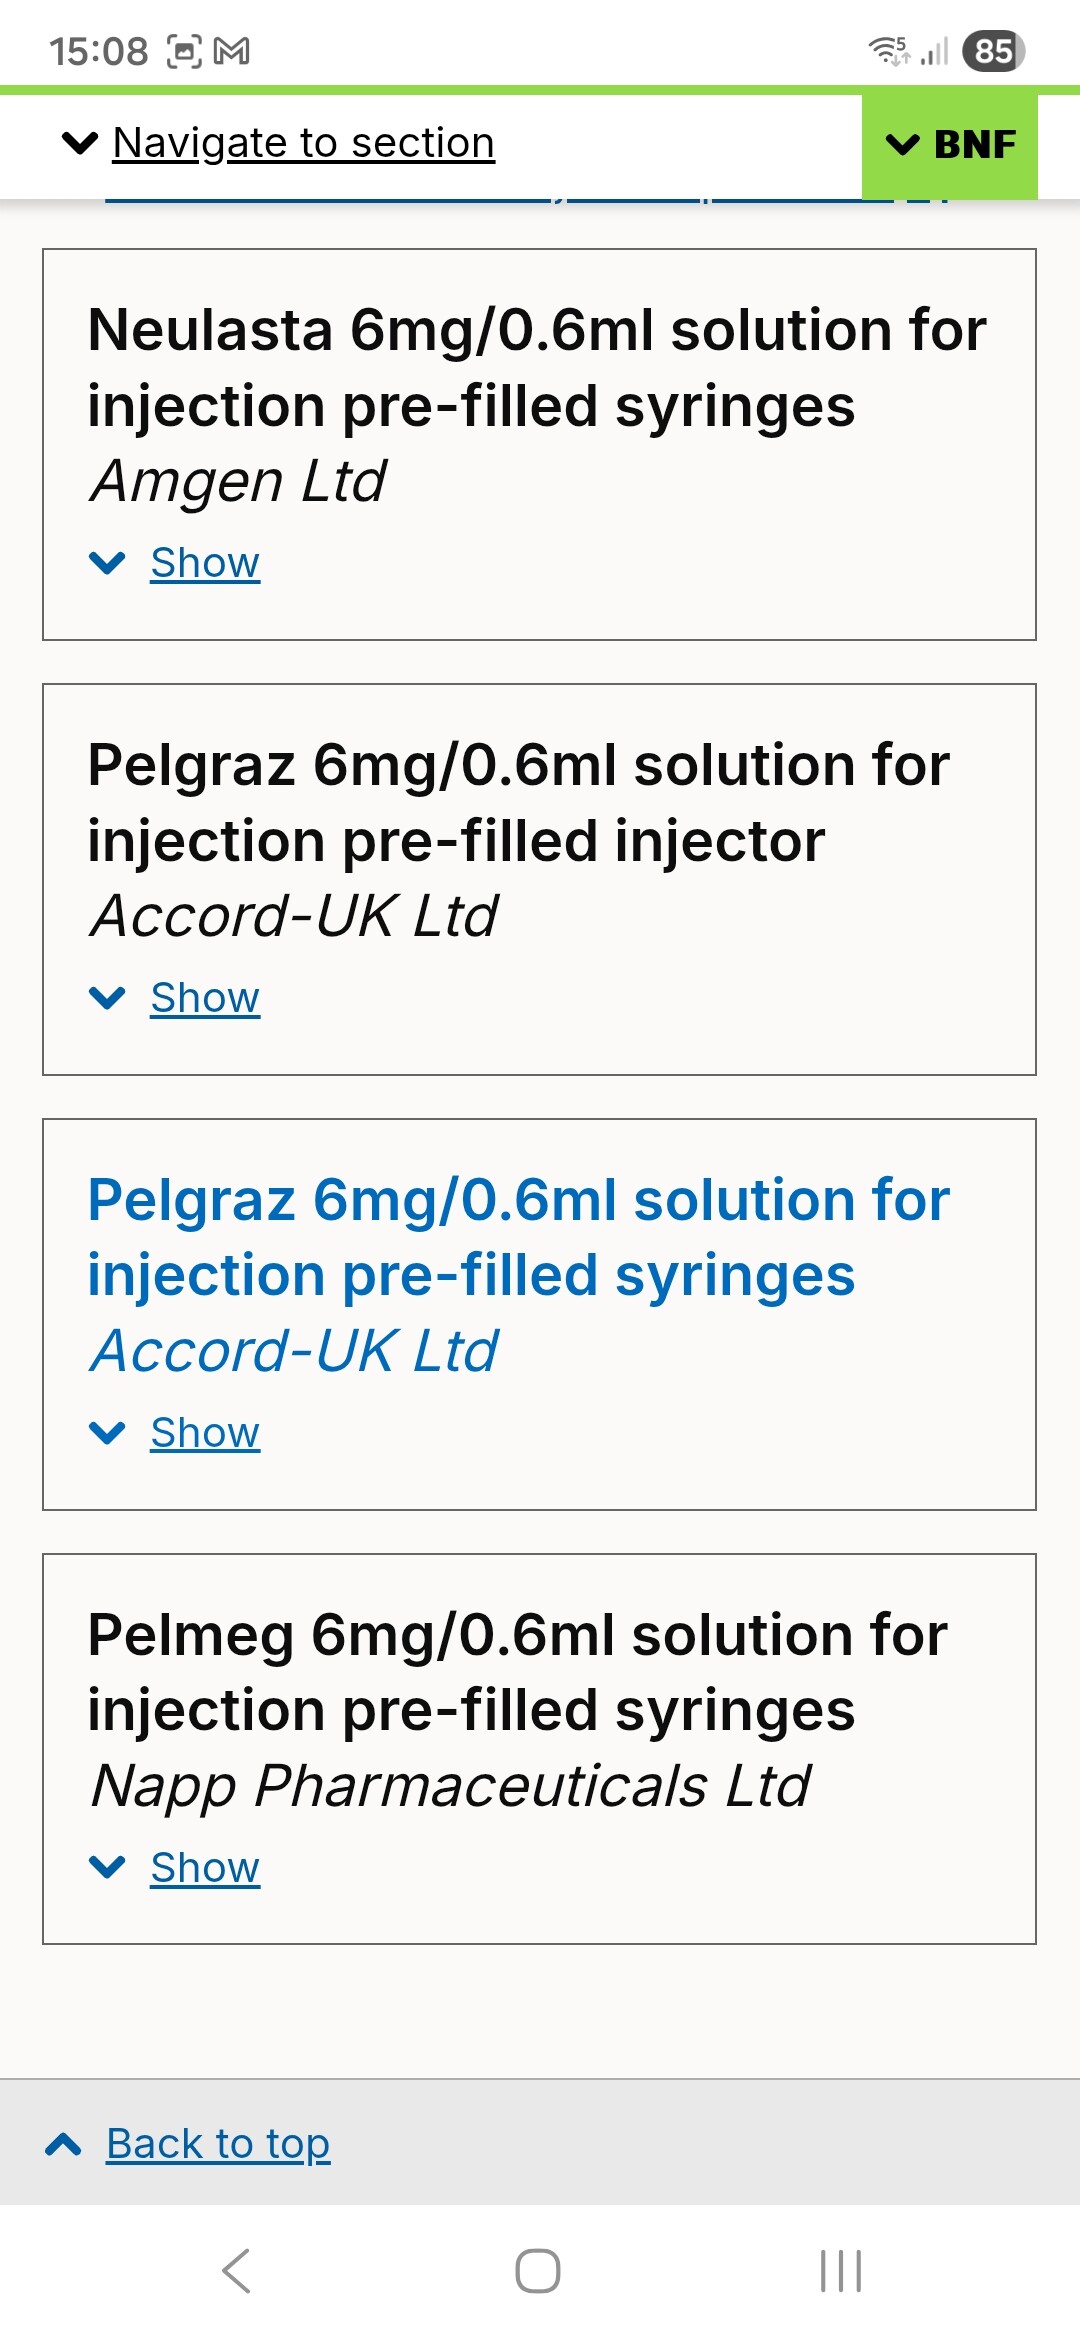Viewport: 1080px width, 2340px height.
Task: Open the recent apps icon
Action: pyautogui.click(x=840, y=2270)
